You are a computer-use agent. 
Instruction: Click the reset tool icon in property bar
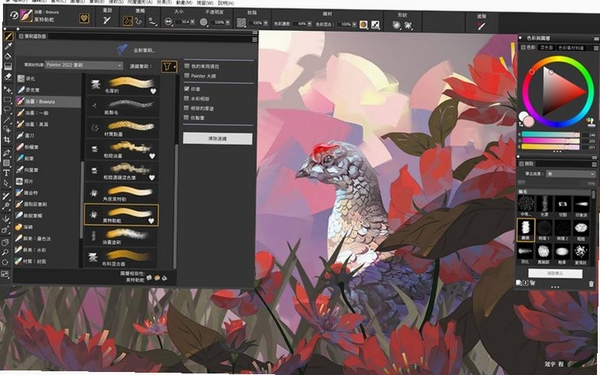[x=107, y=21]
